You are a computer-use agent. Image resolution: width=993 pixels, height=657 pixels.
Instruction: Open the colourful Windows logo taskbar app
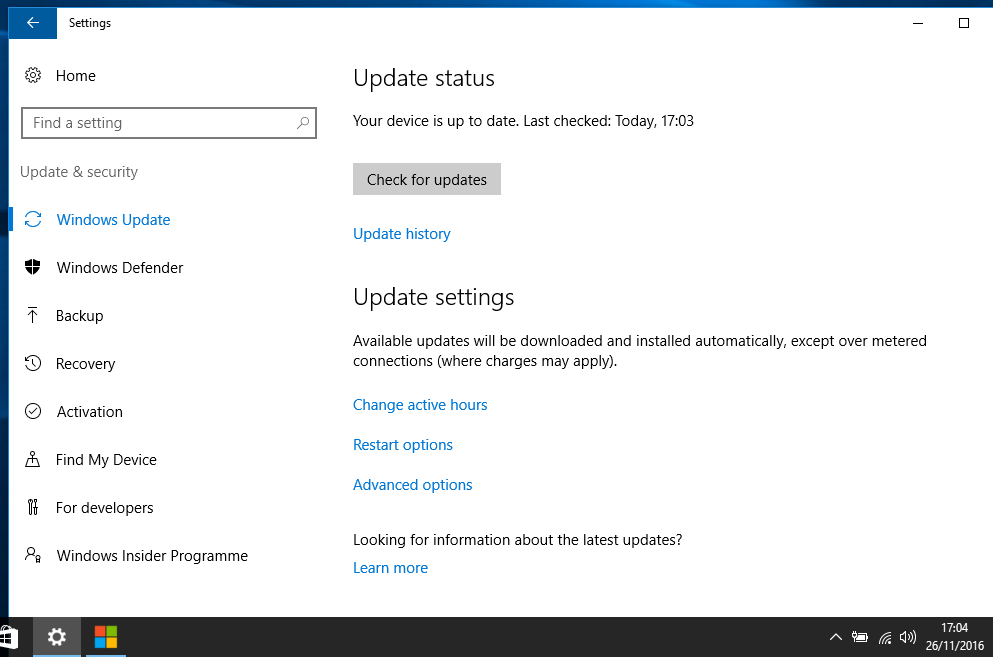pos(106,637)
